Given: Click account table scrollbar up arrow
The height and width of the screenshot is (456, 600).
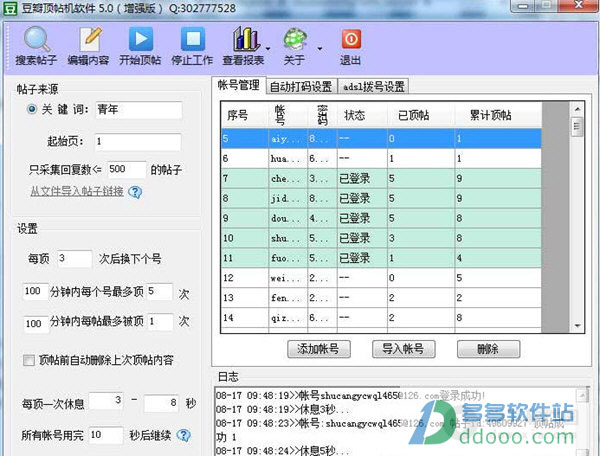Looking at the screenshot, I should point(577,109).
